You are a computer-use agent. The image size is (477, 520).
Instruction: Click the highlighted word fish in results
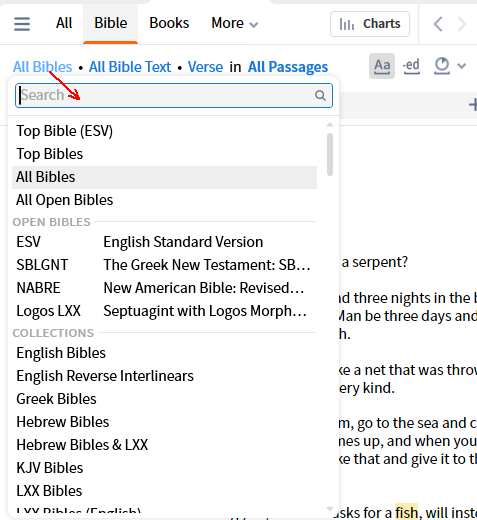pyautogui.click(x=406, y=512)
